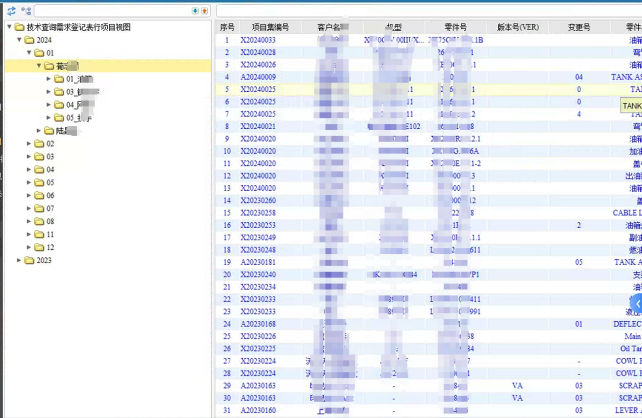642x418 pixels.
Task: Click the tree structure icon beside refresh
Action: click(24, 10)
